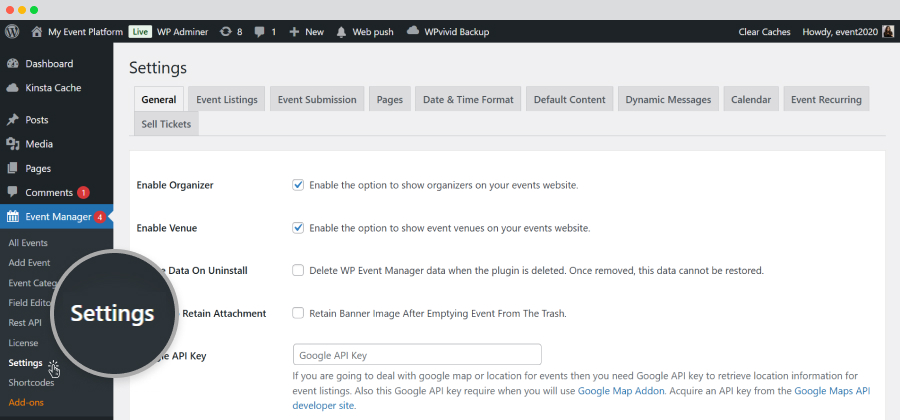Click the home icon beside My Event Platform

37,32
